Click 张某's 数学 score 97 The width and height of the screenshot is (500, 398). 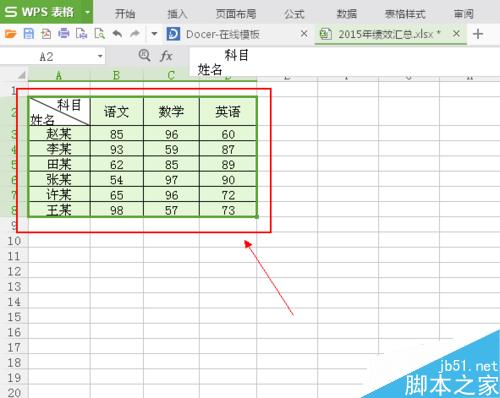171,179
